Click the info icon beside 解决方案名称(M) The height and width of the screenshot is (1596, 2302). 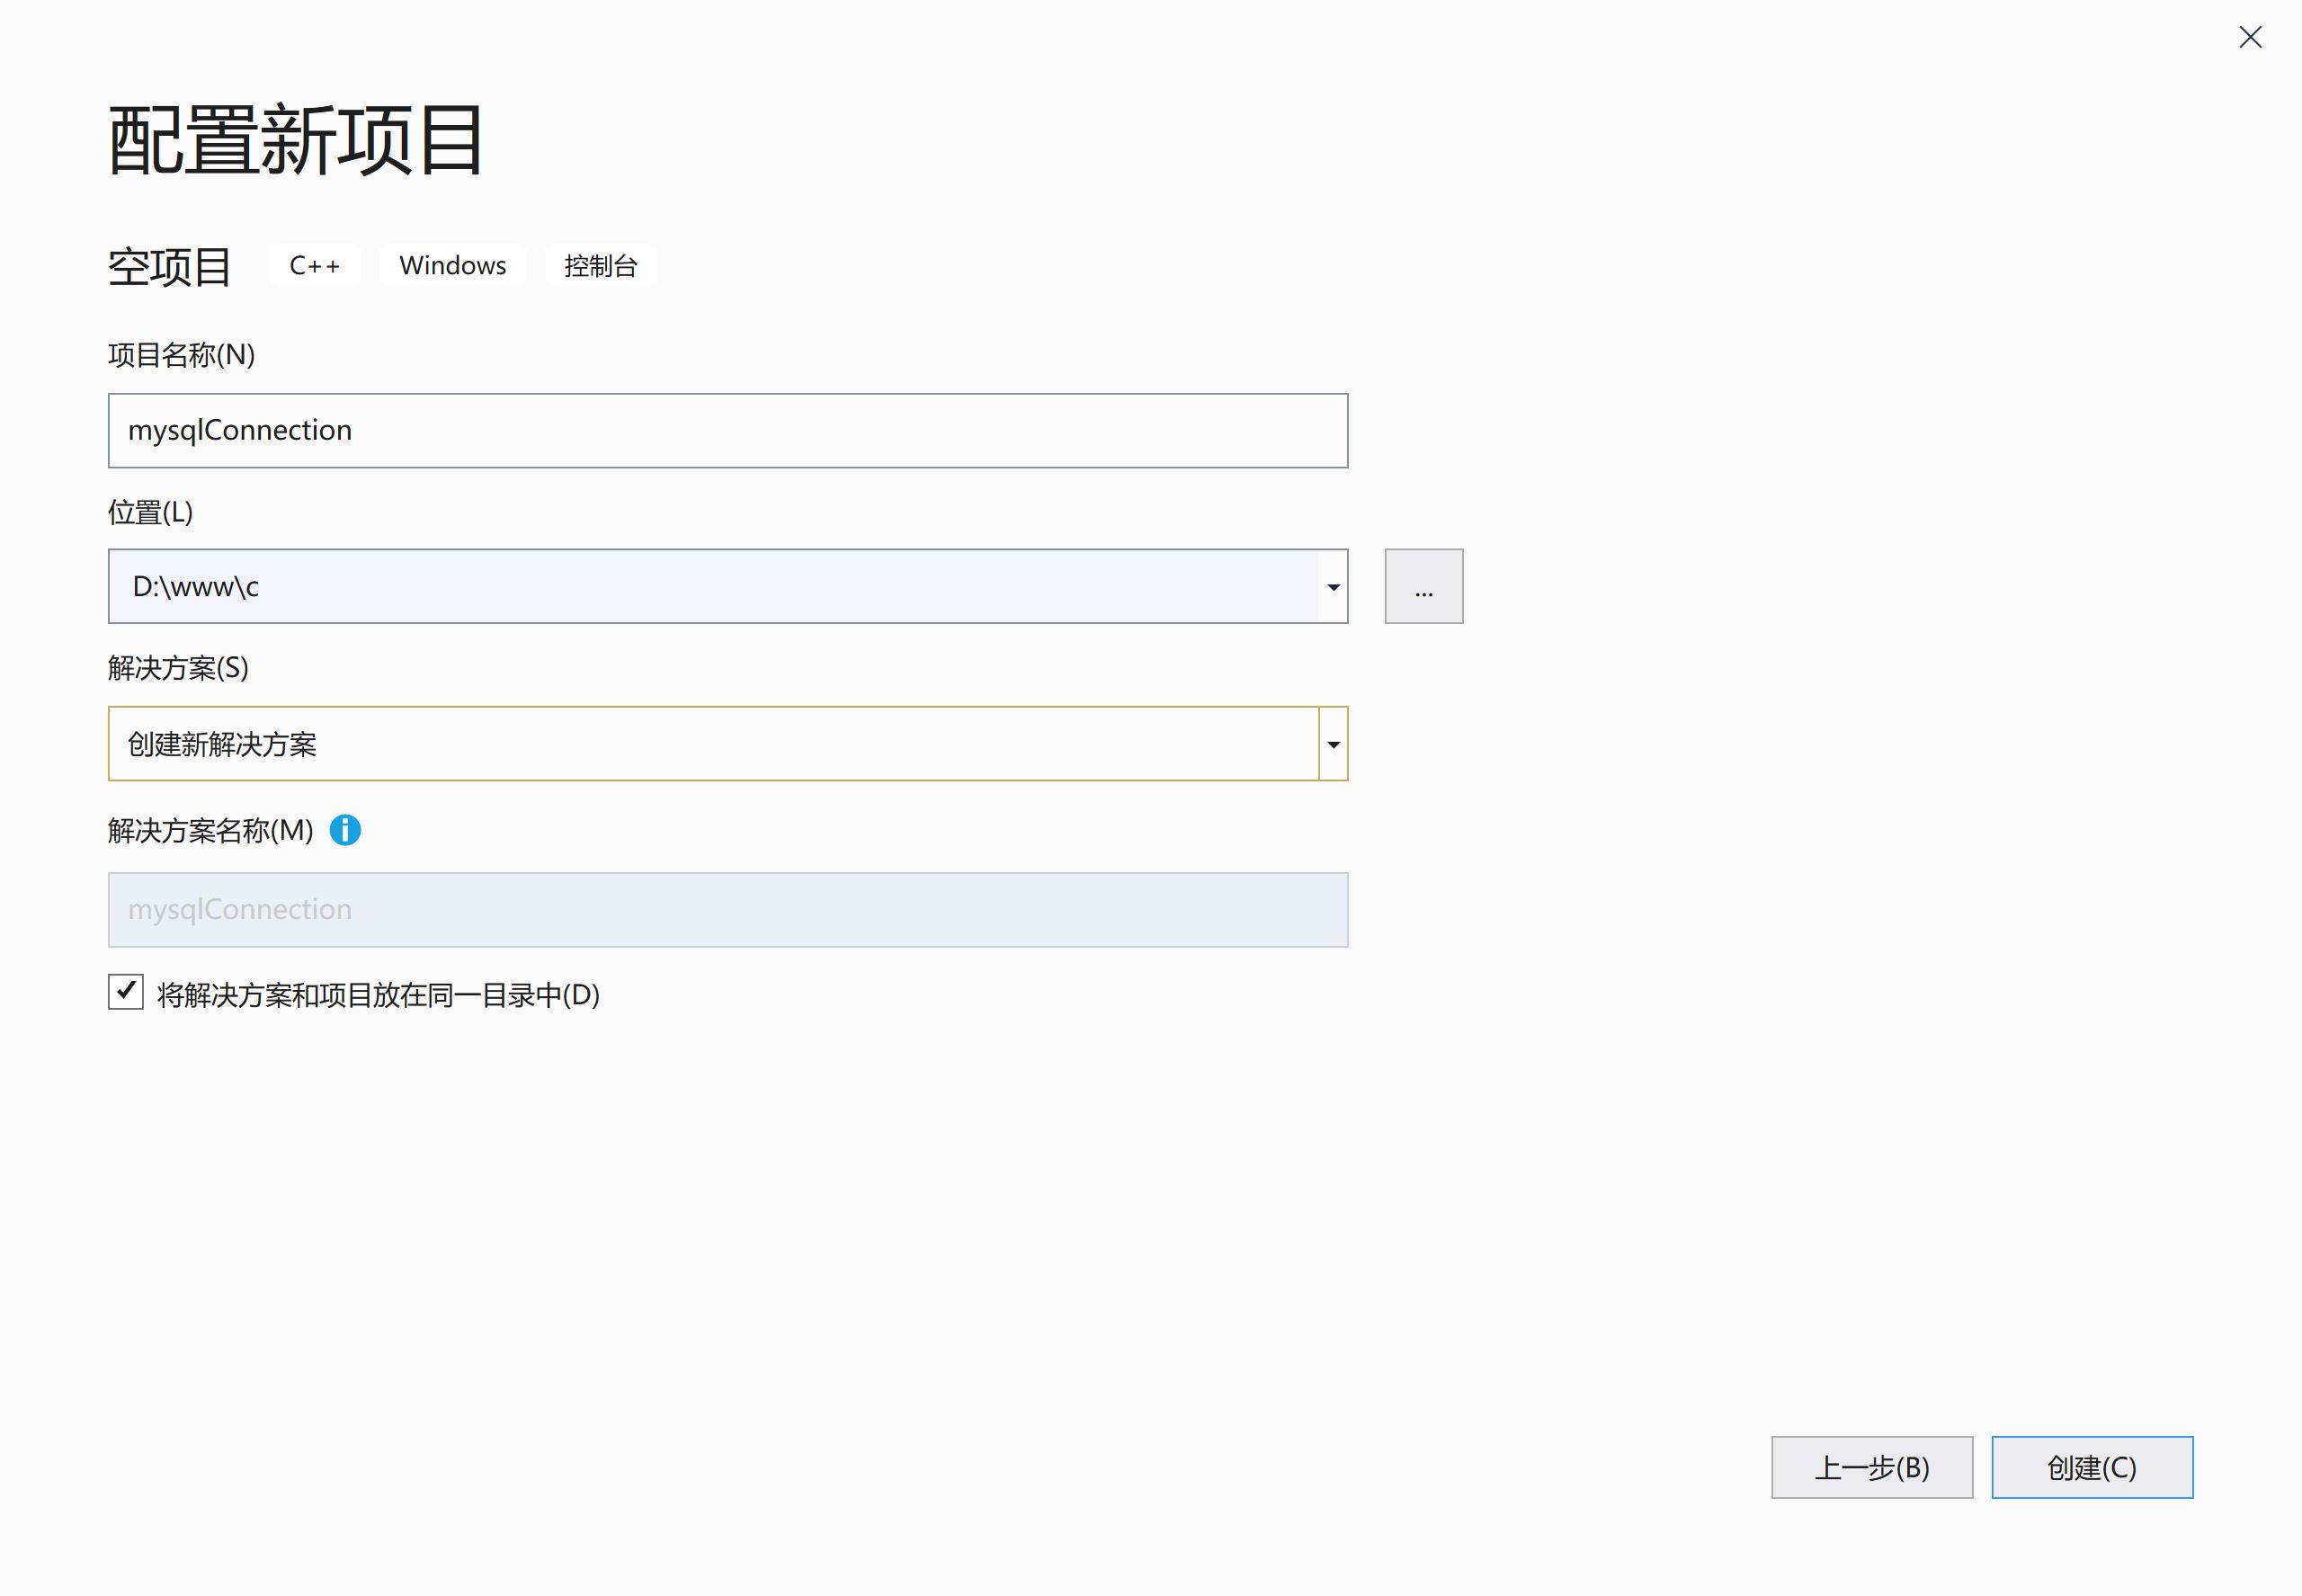[x=345, y=830]
